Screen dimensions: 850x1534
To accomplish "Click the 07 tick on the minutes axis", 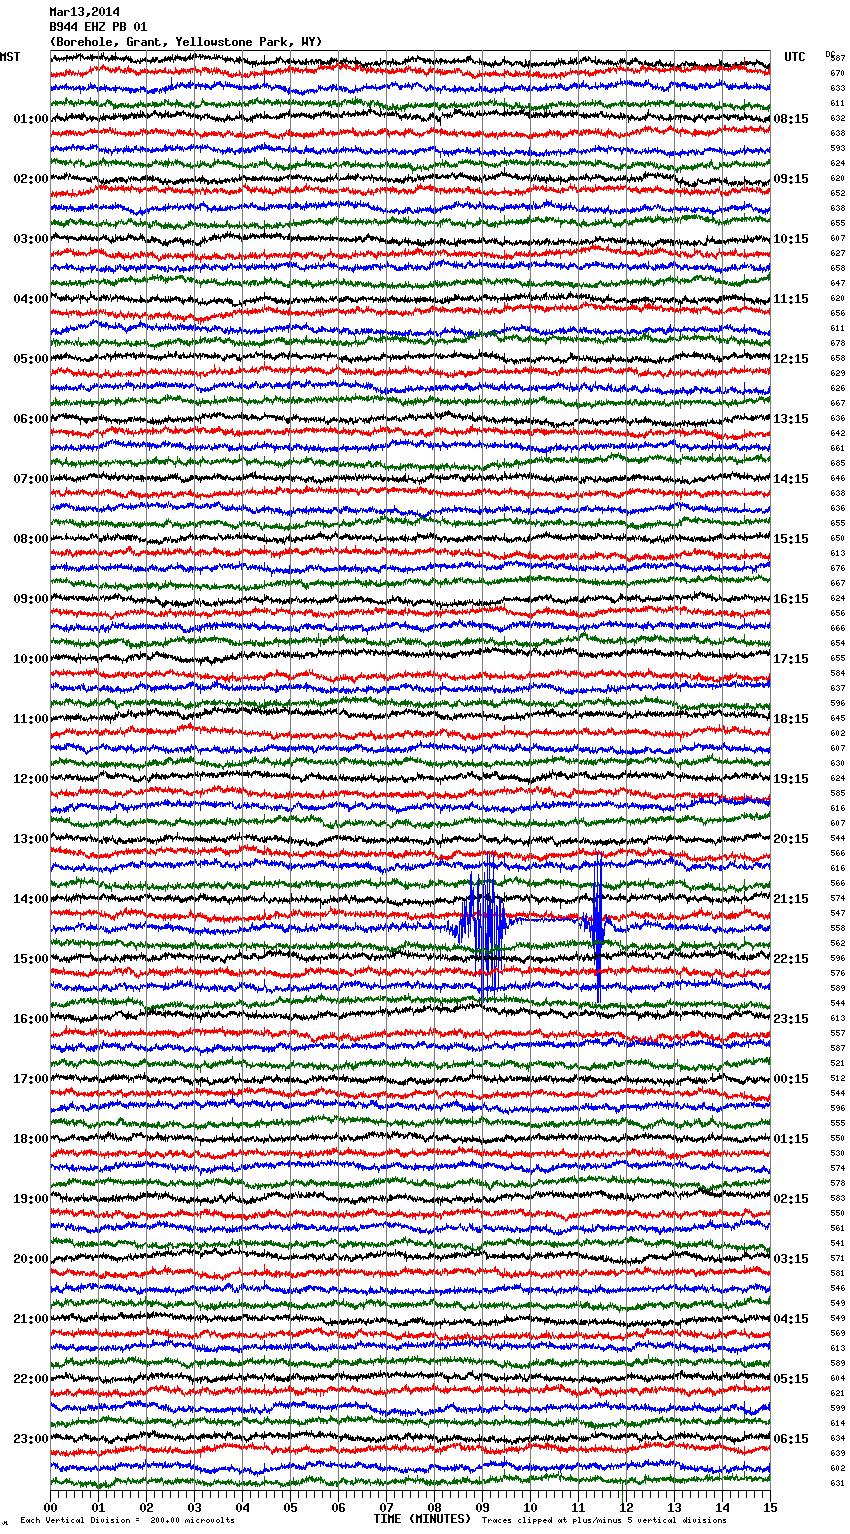I will click(386, 1507).
